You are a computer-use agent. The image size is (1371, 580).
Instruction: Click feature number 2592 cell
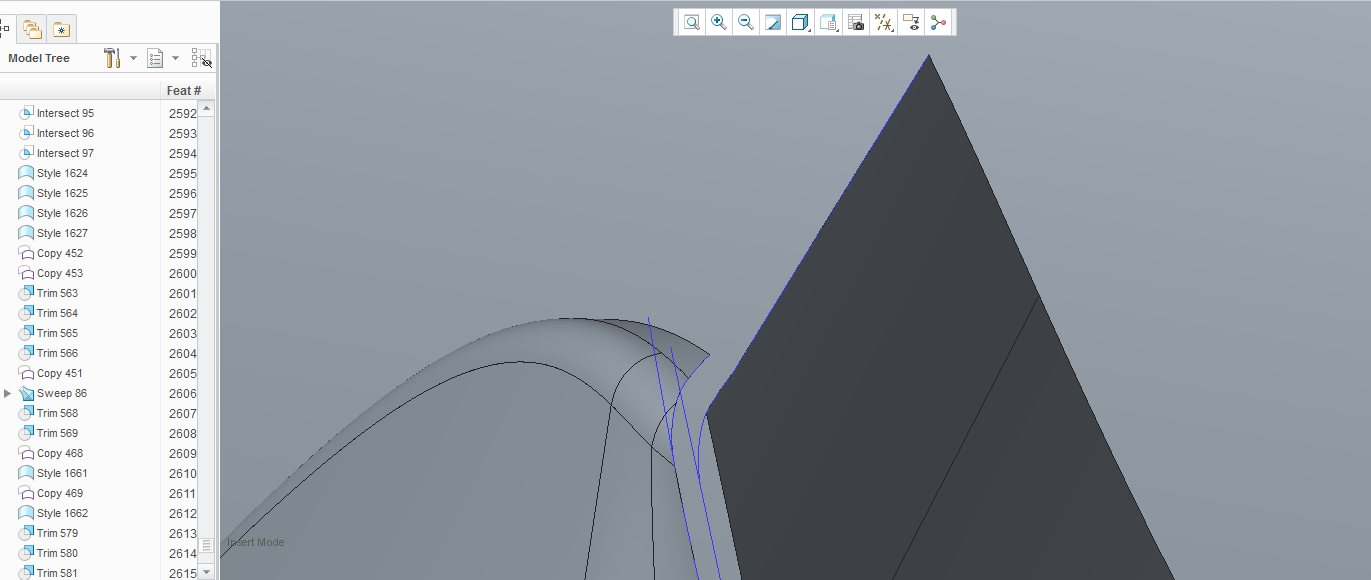(183, 113)
